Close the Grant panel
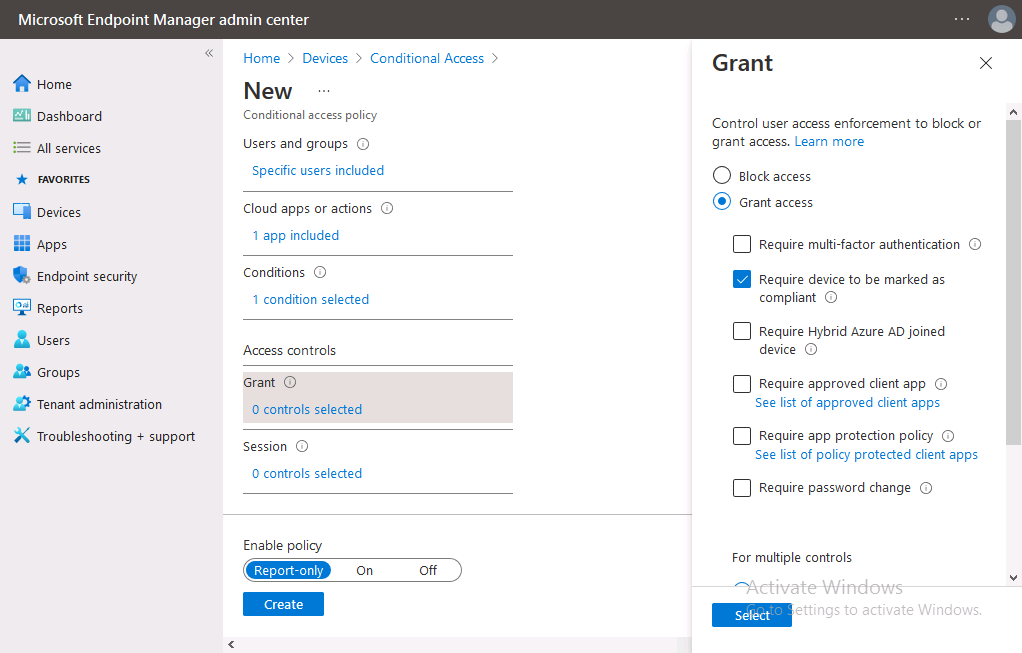Image resolution: width=1022 pixels, height=653 pixels. pos(986,63)
